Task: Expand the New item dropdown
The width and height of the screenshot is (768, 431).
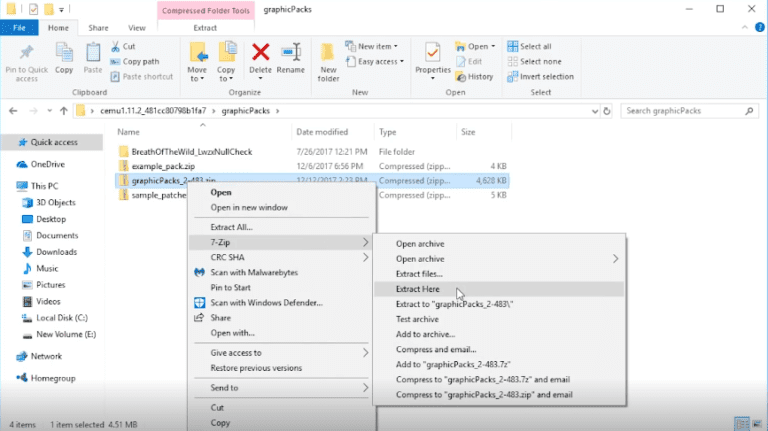Action: pyautogui.click(x=376, y=46)
